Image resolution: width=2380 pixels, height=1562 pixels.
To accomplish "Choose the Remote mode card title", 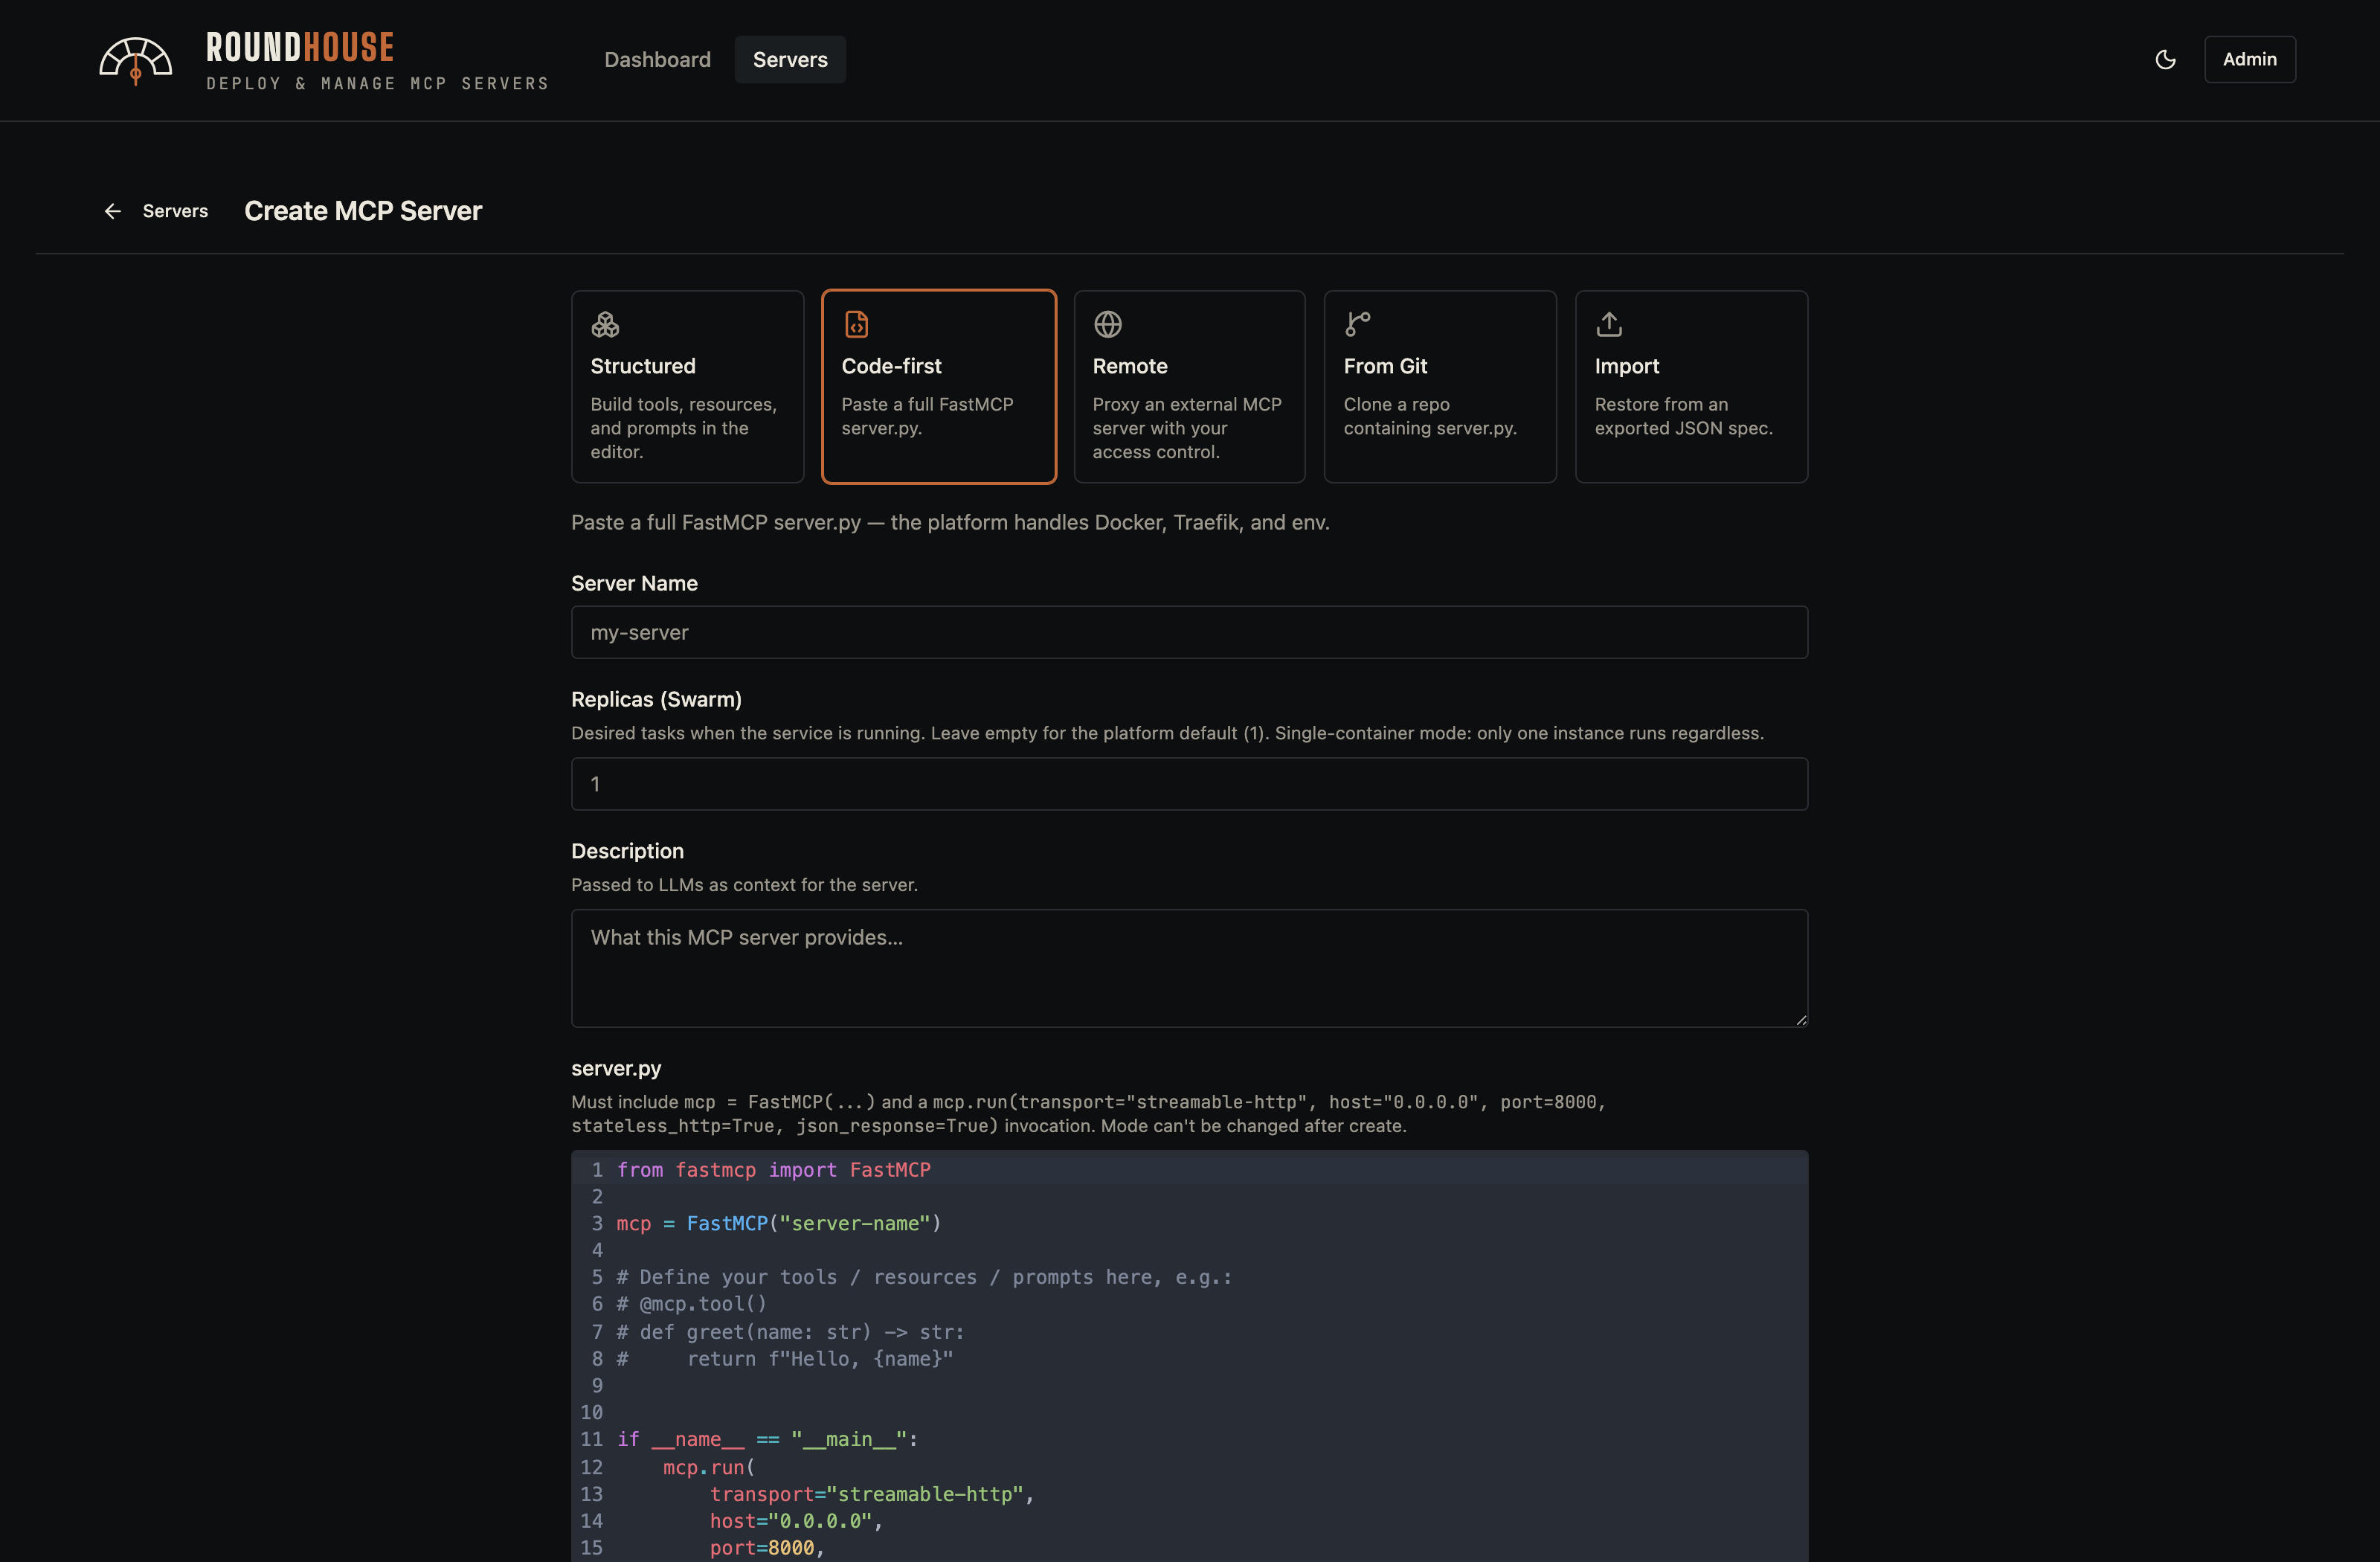I will (1130, 366).
